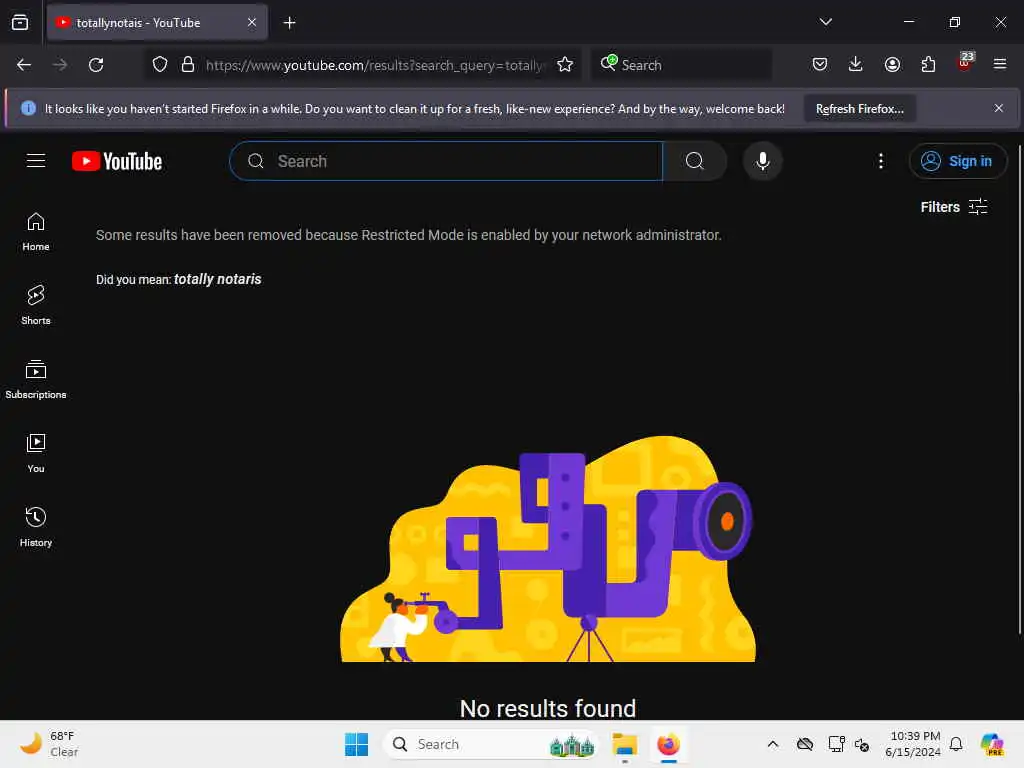Open the Firefox account icon
Screen dimensions: 1024x768
pyautogui.click(x=892, y=65)
